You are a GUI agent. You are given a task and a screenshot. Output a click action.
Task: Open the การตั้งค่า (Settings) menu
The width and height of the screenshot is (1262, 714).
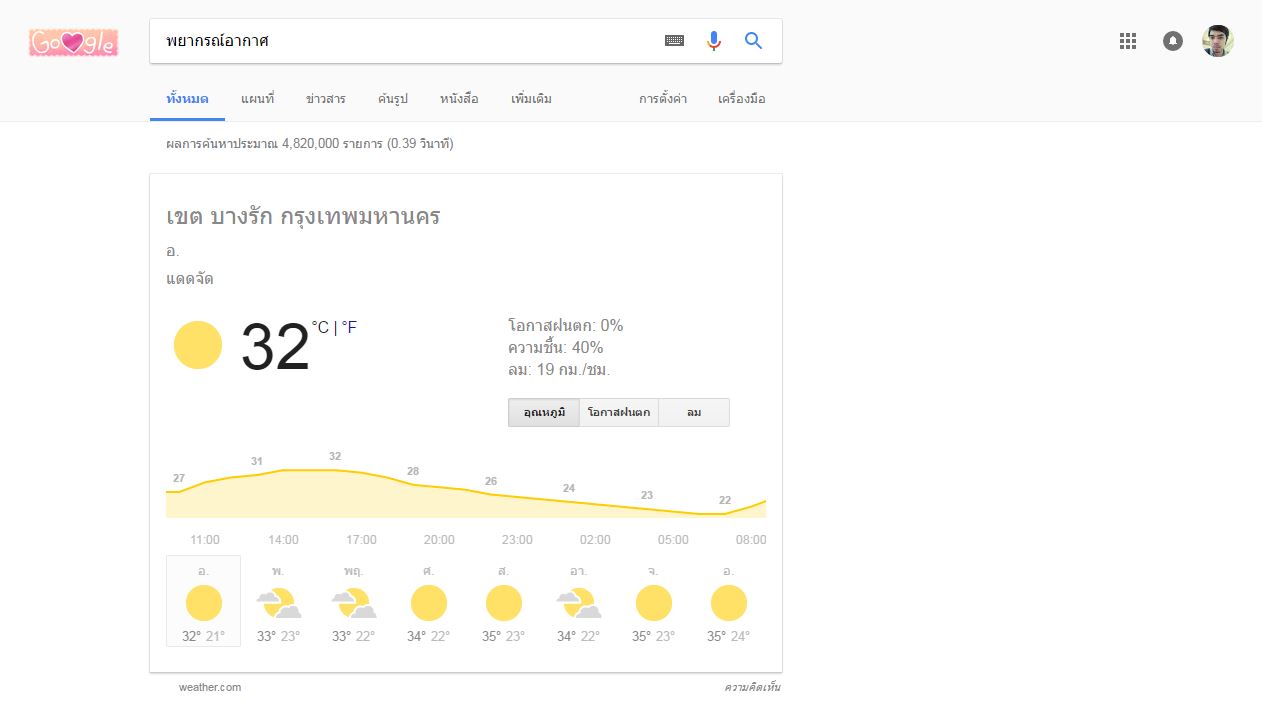663,99
